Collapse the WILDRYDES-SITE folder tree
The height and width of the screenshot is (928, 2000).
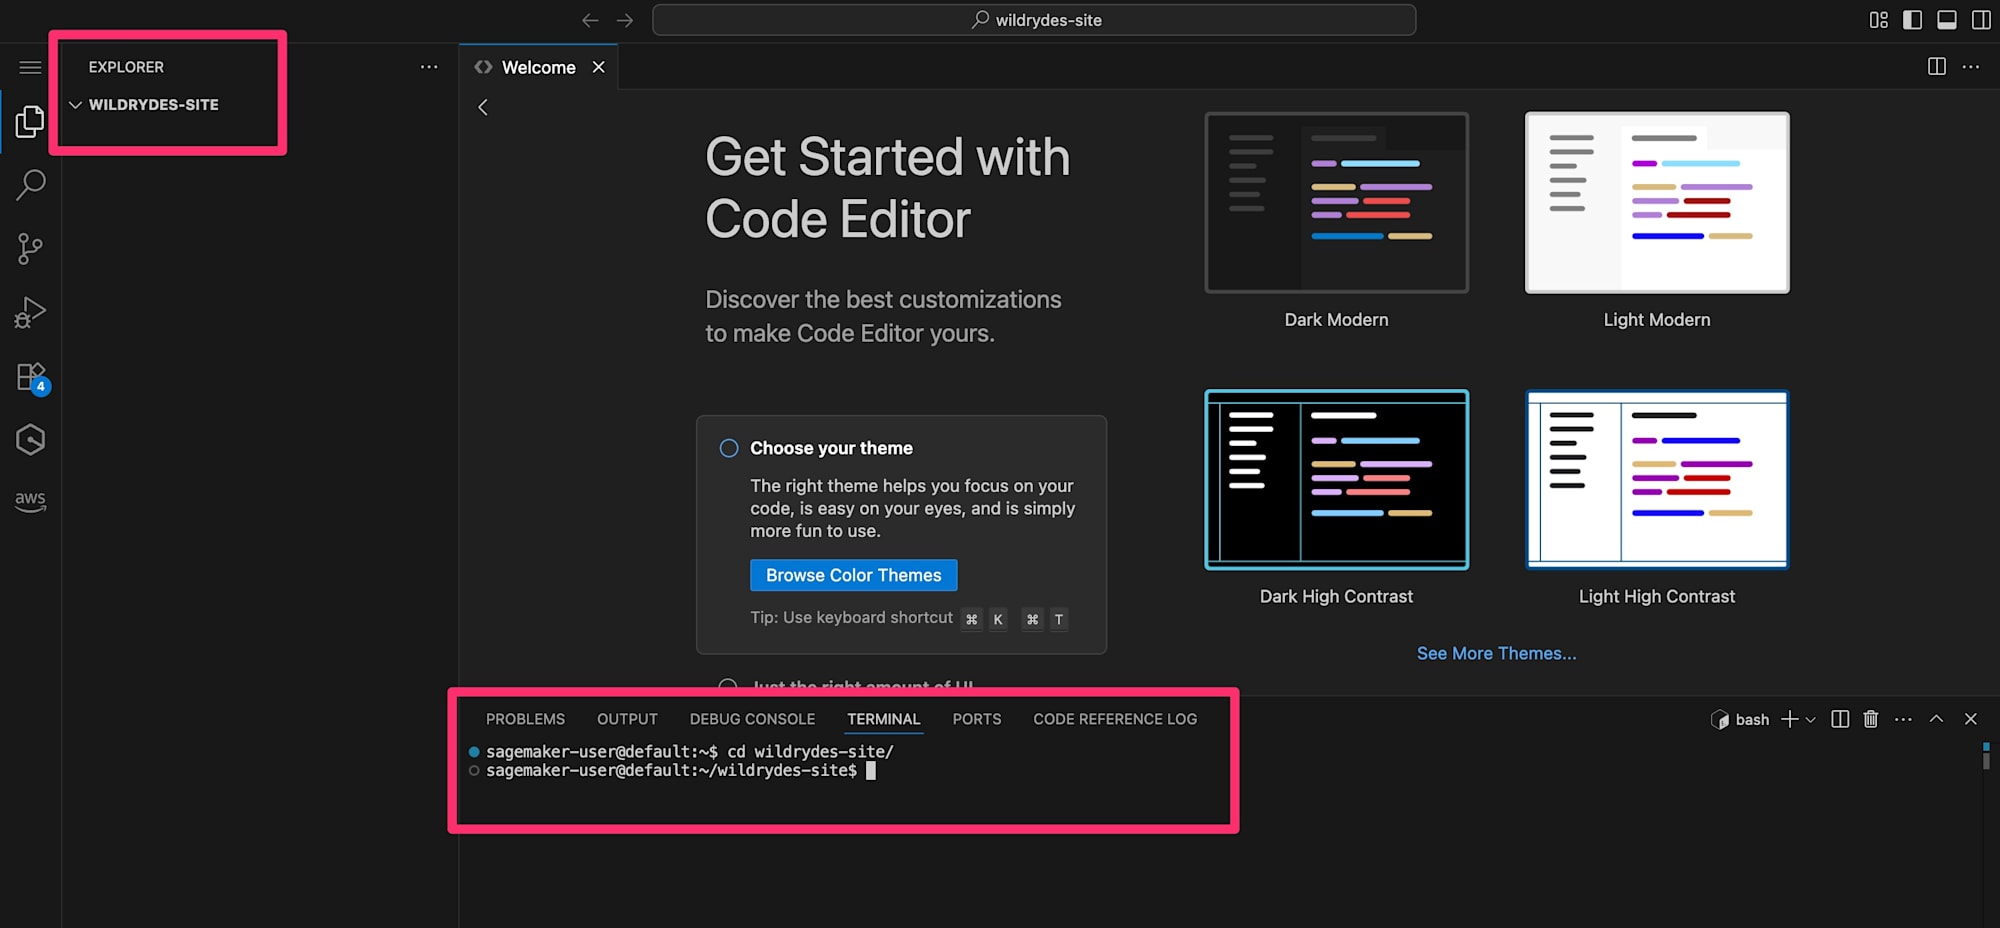tap(75, 105)
